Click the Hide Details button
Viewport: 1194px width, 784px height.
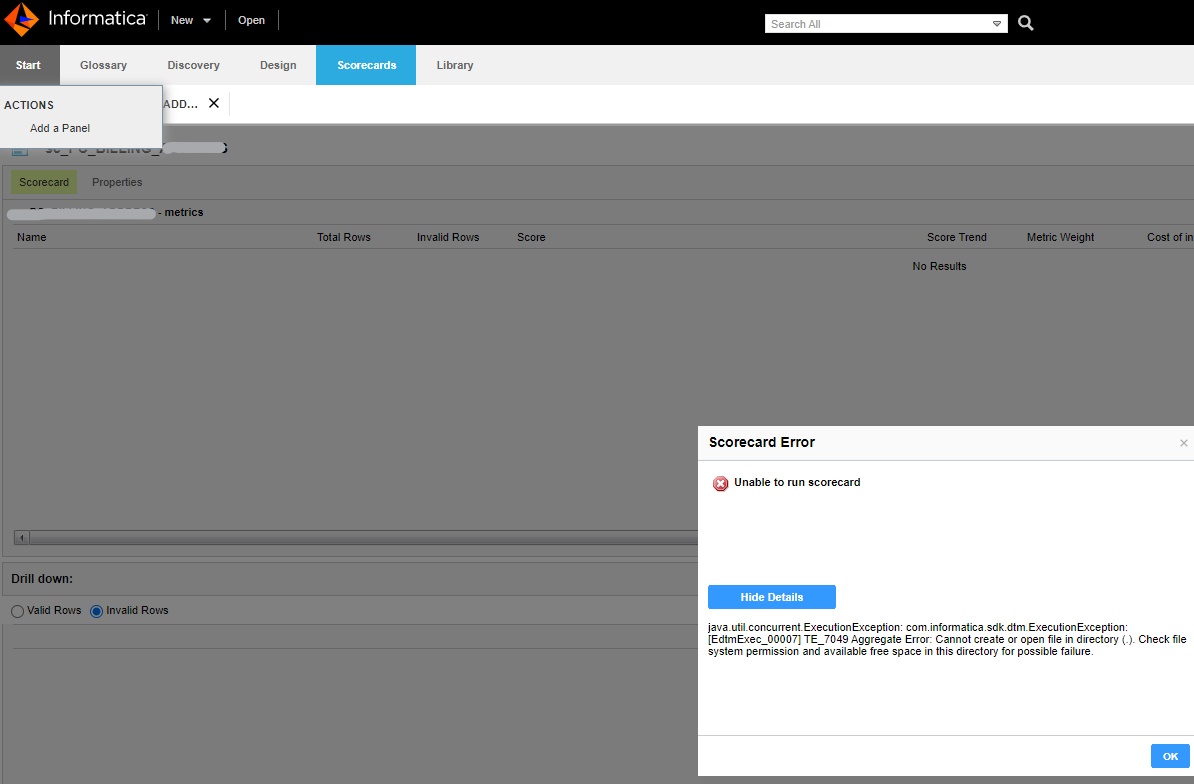pyautogui.click(x=771, y=597)
